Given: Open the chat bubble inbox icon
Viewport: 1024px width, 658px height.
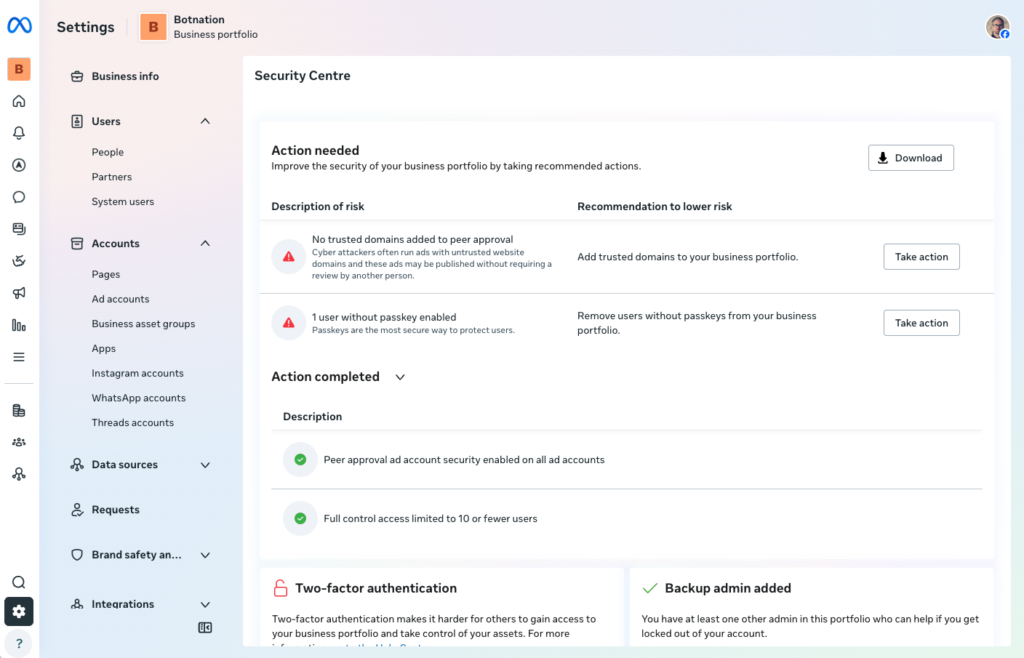Looking at the screenshot, I should click(19, 197).
